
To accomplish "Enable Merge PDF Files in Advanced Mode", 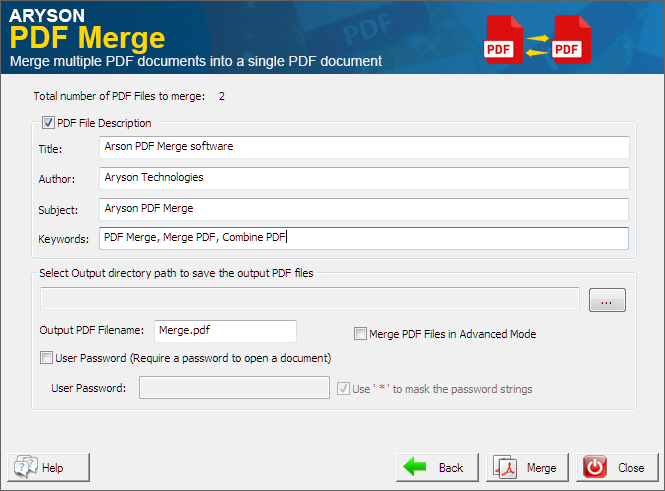I will (x=360, y=334).
